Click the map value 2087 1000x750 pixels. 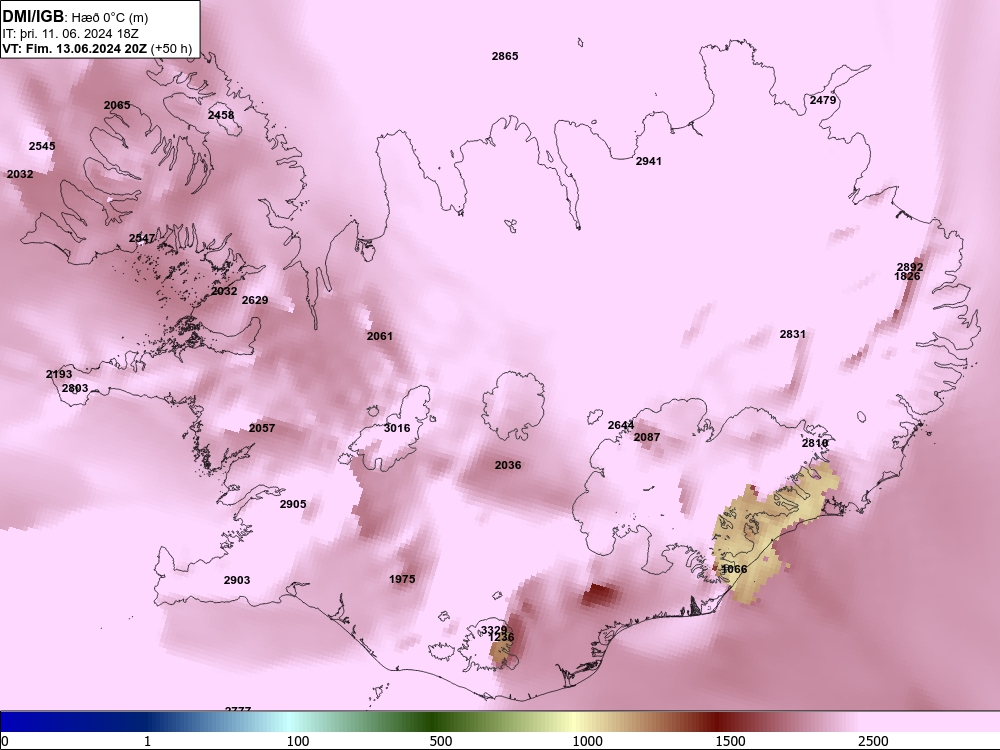[647, 438]
